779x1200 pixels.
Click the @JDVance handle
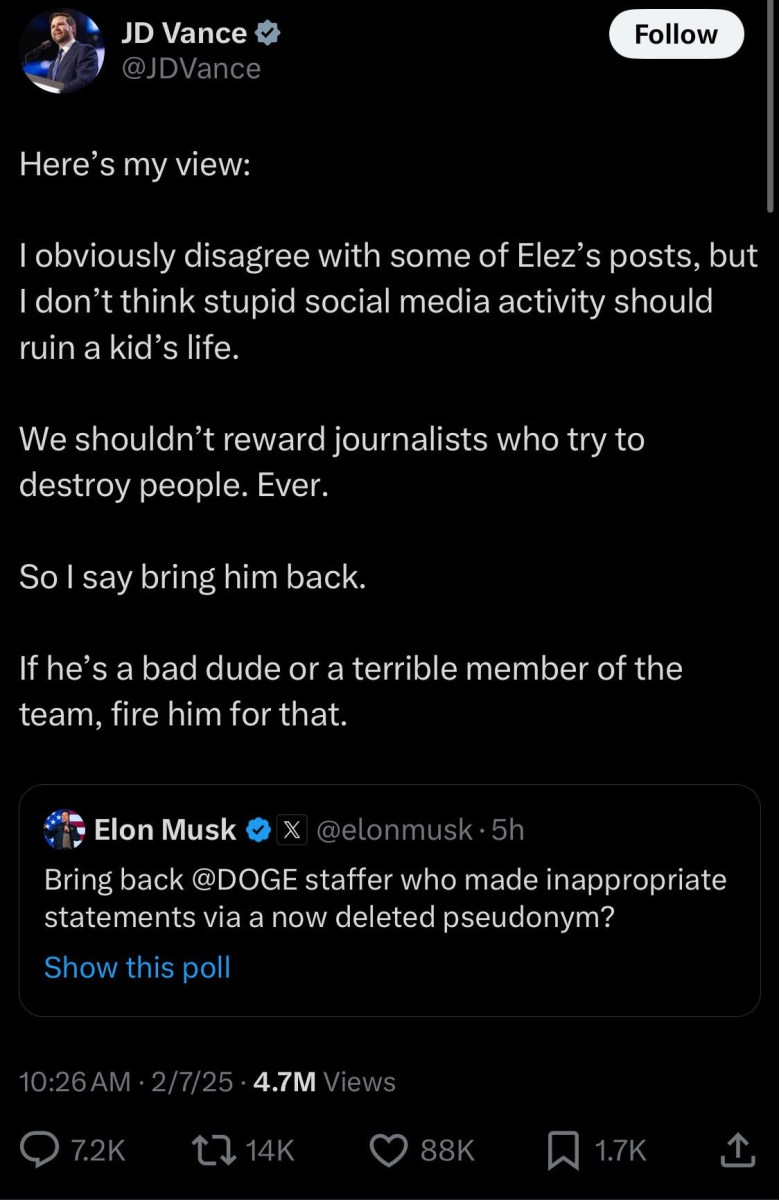click(193, 69)
